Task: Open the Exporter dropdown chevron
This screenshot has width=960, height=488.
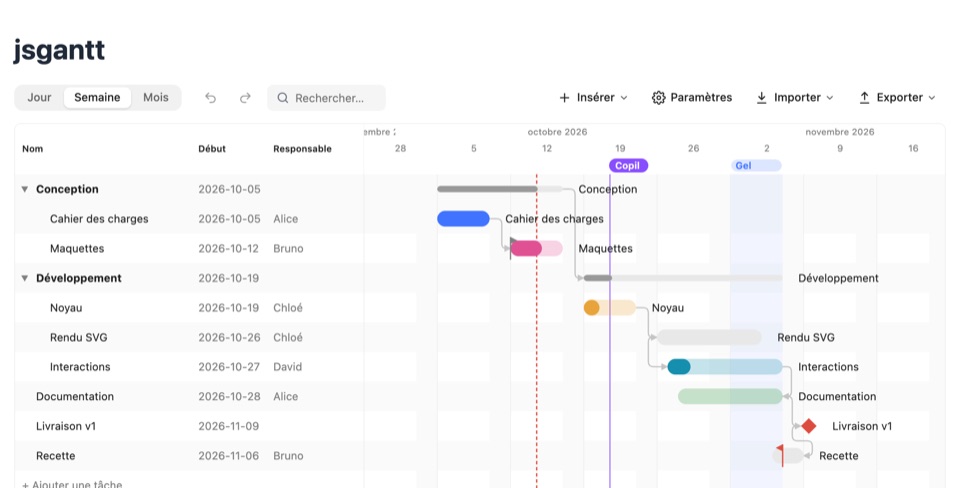Action: point(932,98)
